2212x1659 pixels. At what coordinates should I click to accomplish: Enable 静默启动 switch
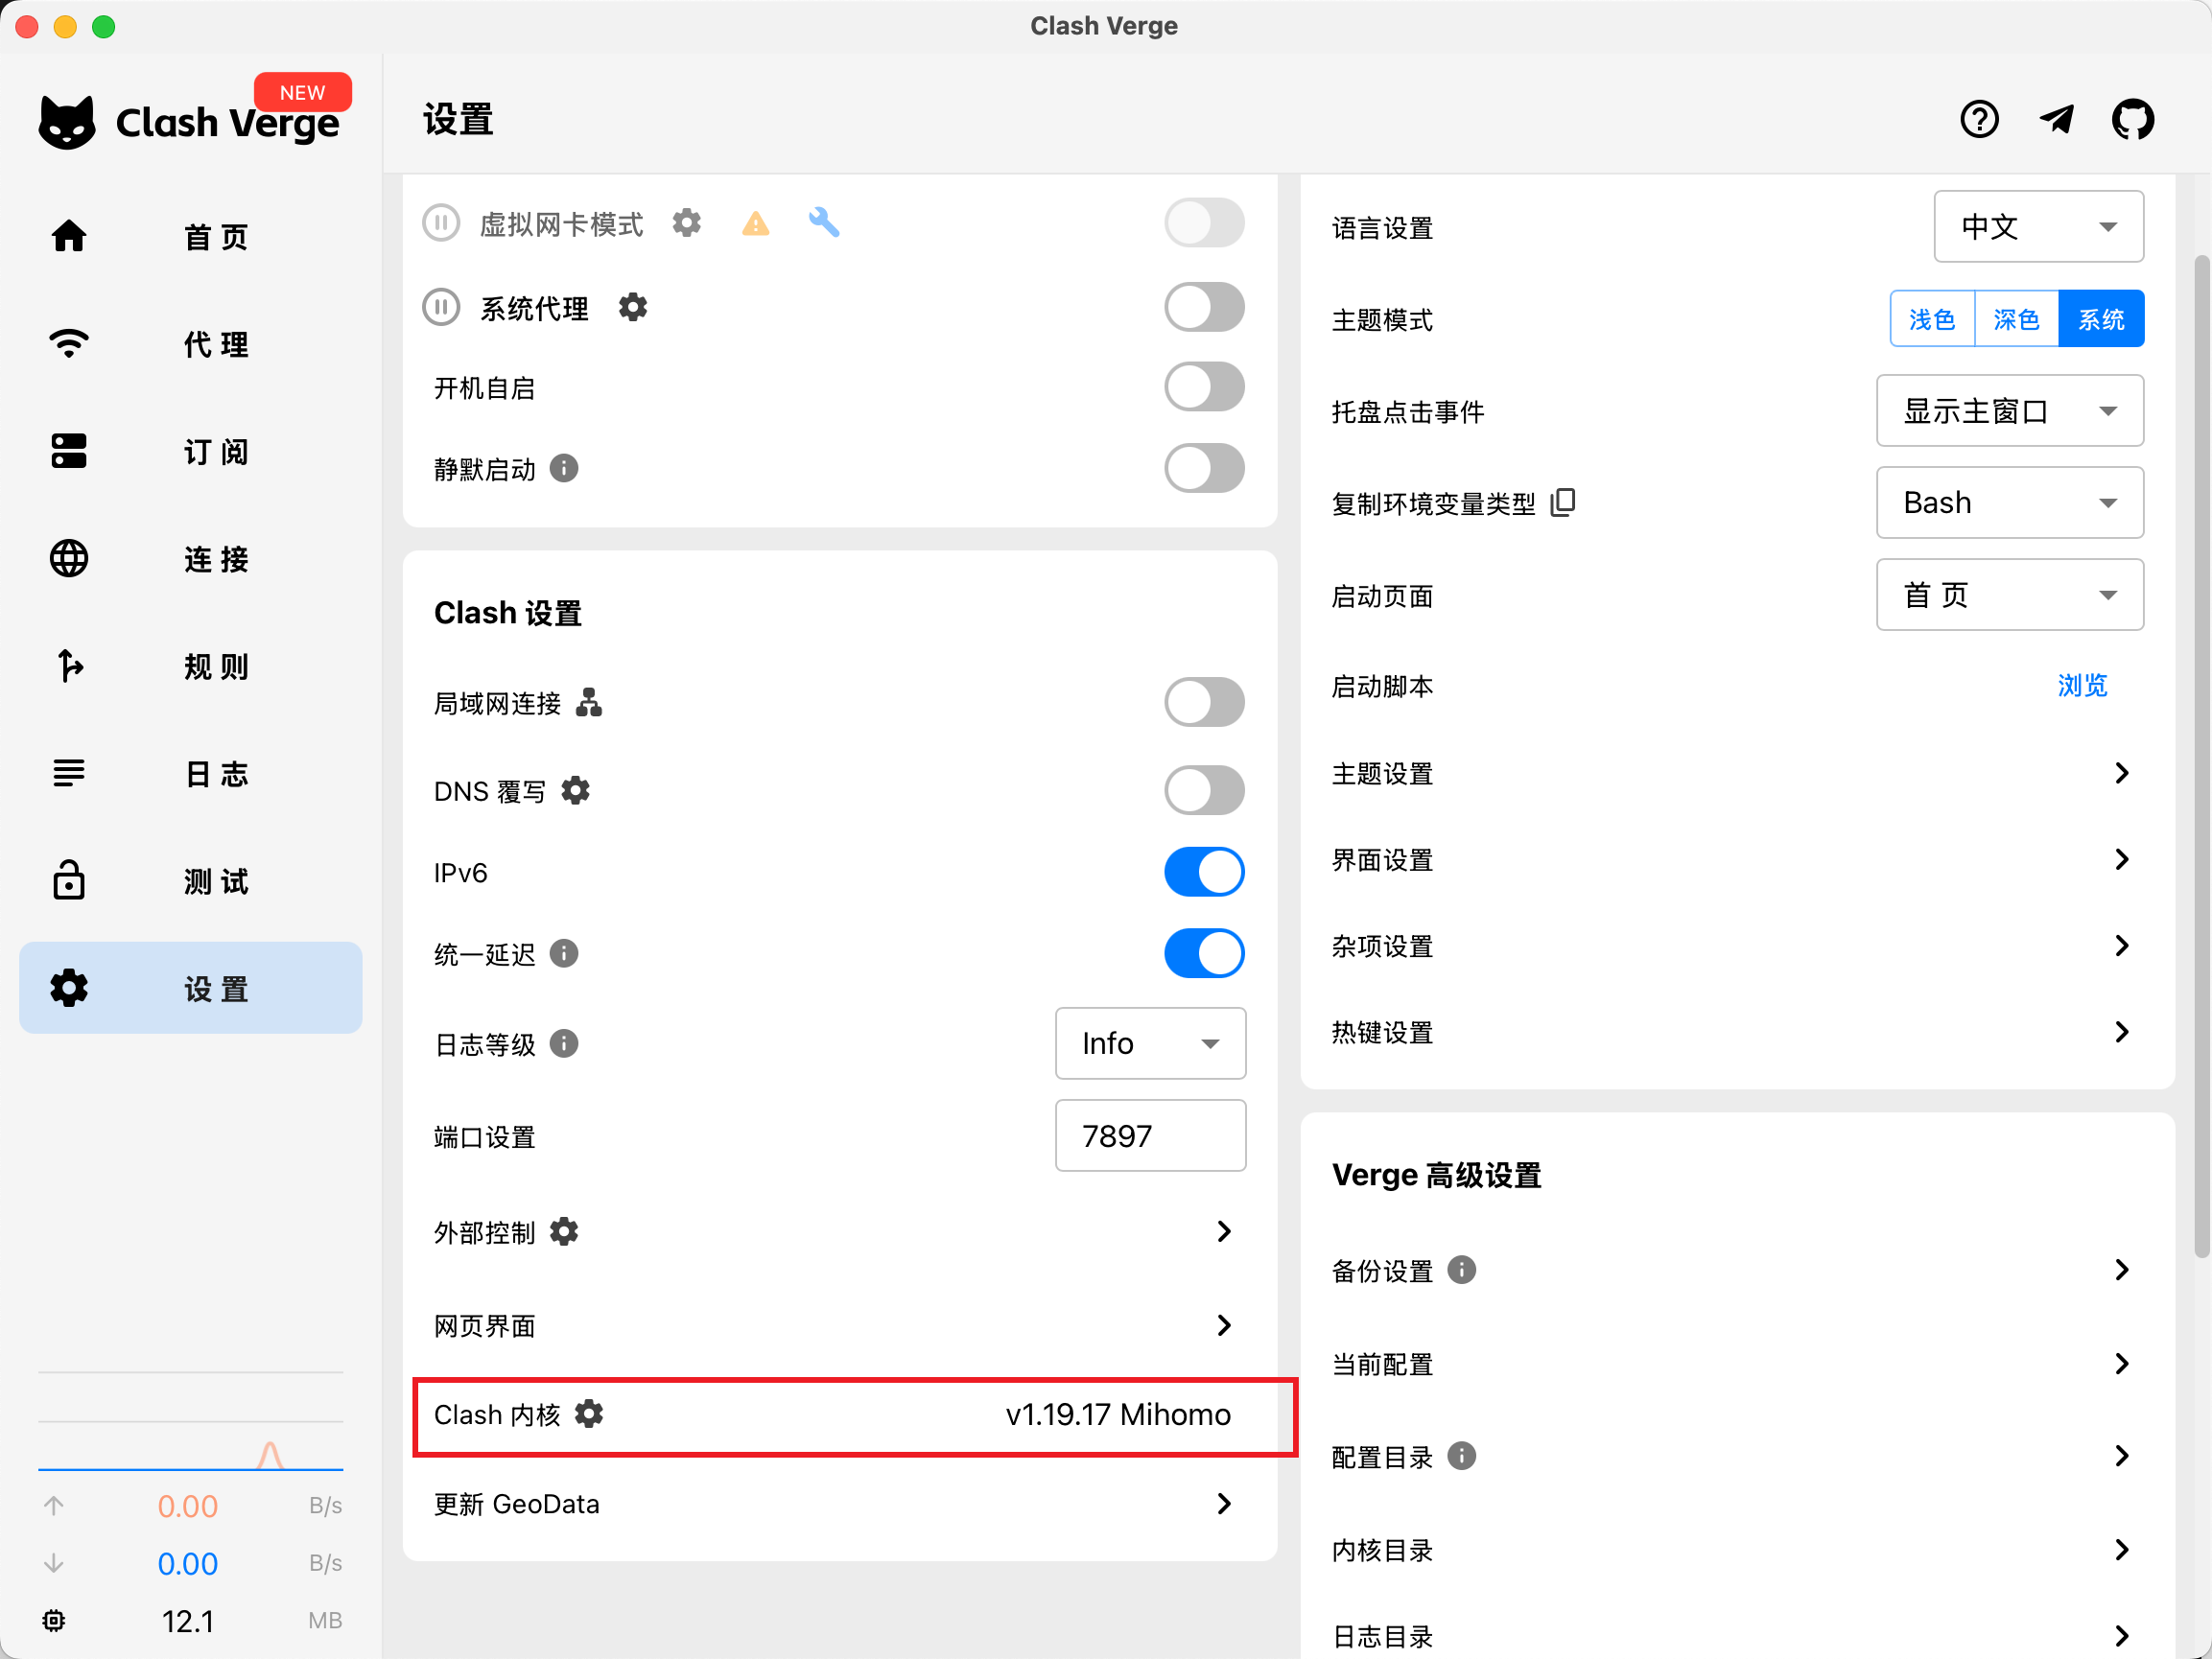pos(1204,468)
